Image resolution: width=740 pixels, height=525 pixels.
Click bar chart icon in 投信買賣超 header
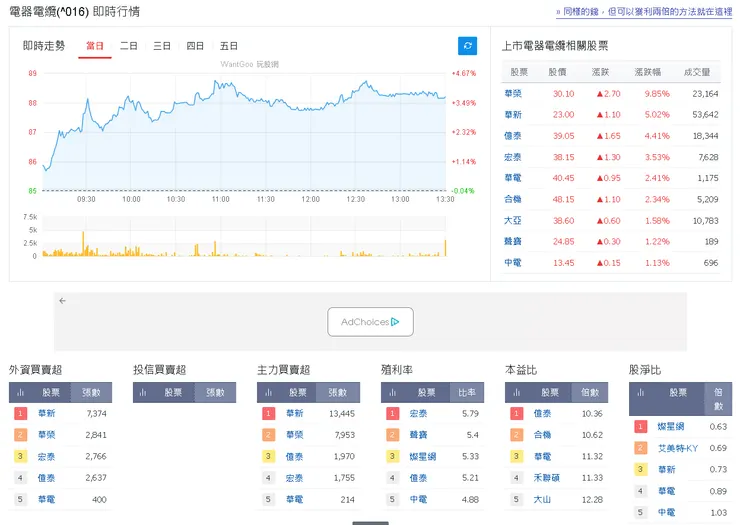coord(143,392)
